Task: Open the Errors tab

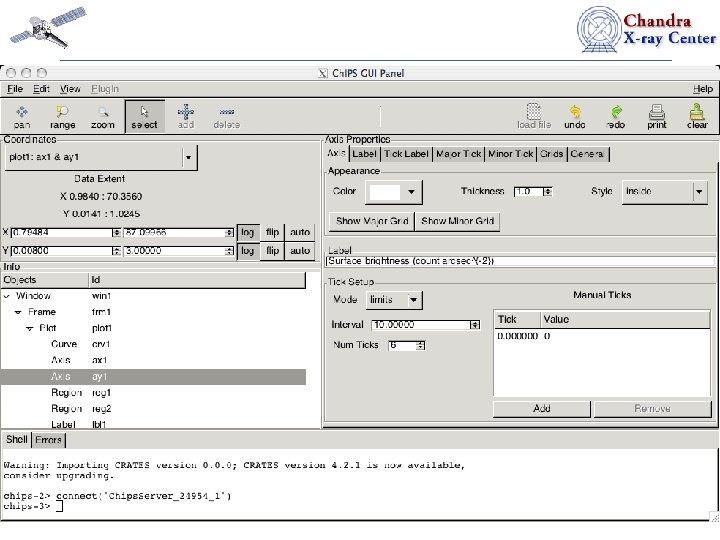Action: 48,440
